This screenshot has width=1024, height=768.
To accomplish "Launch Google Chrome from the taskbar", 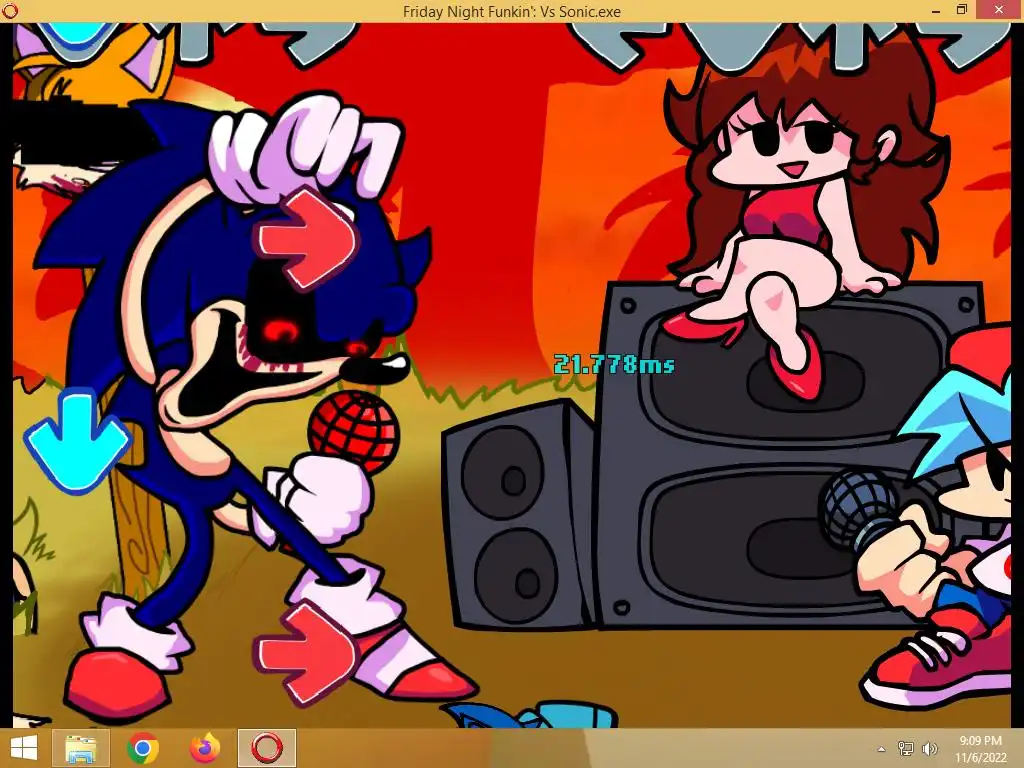I will [142, 748].
